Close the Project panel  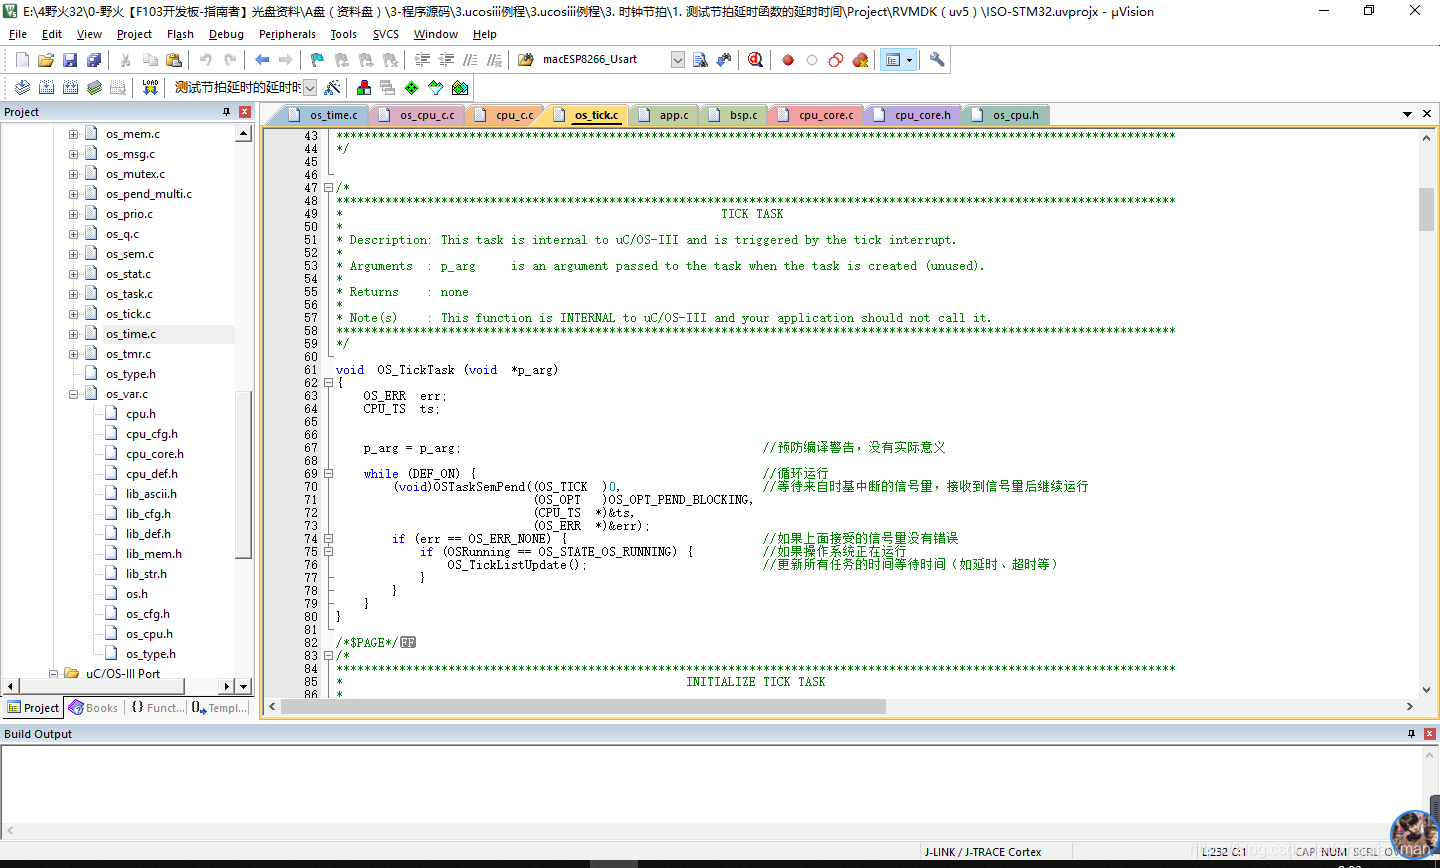click(x=245, y=112)
